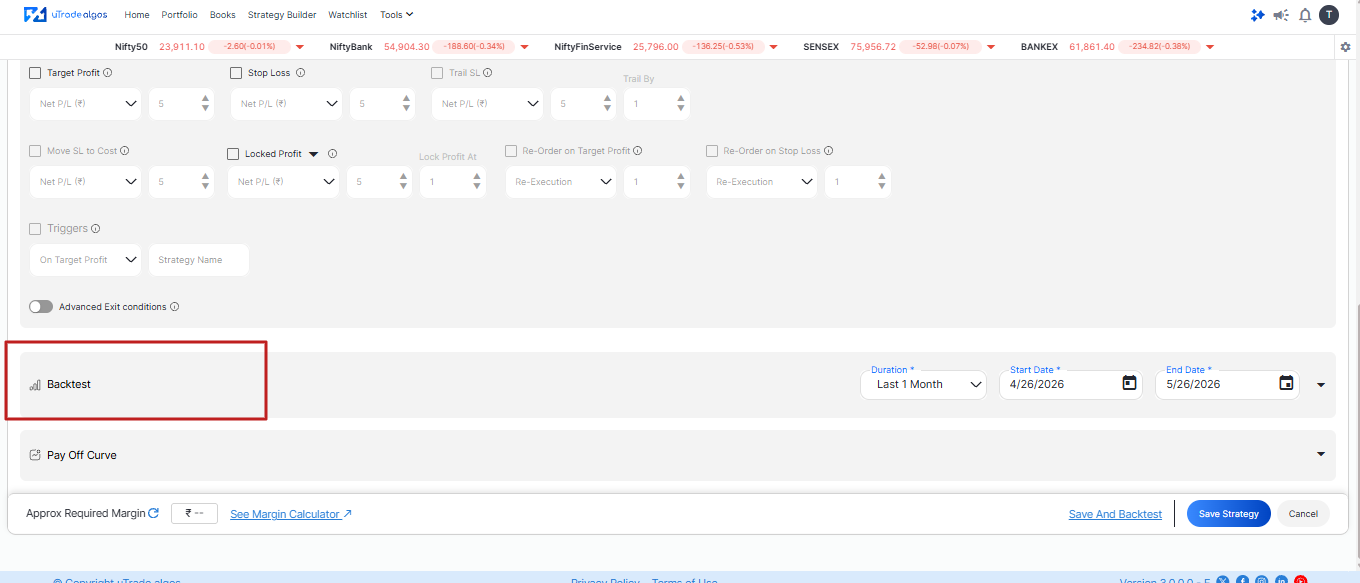Expand the Nifty50 ticker arrow
1360x583 pixels.
(x=299, y=47)
